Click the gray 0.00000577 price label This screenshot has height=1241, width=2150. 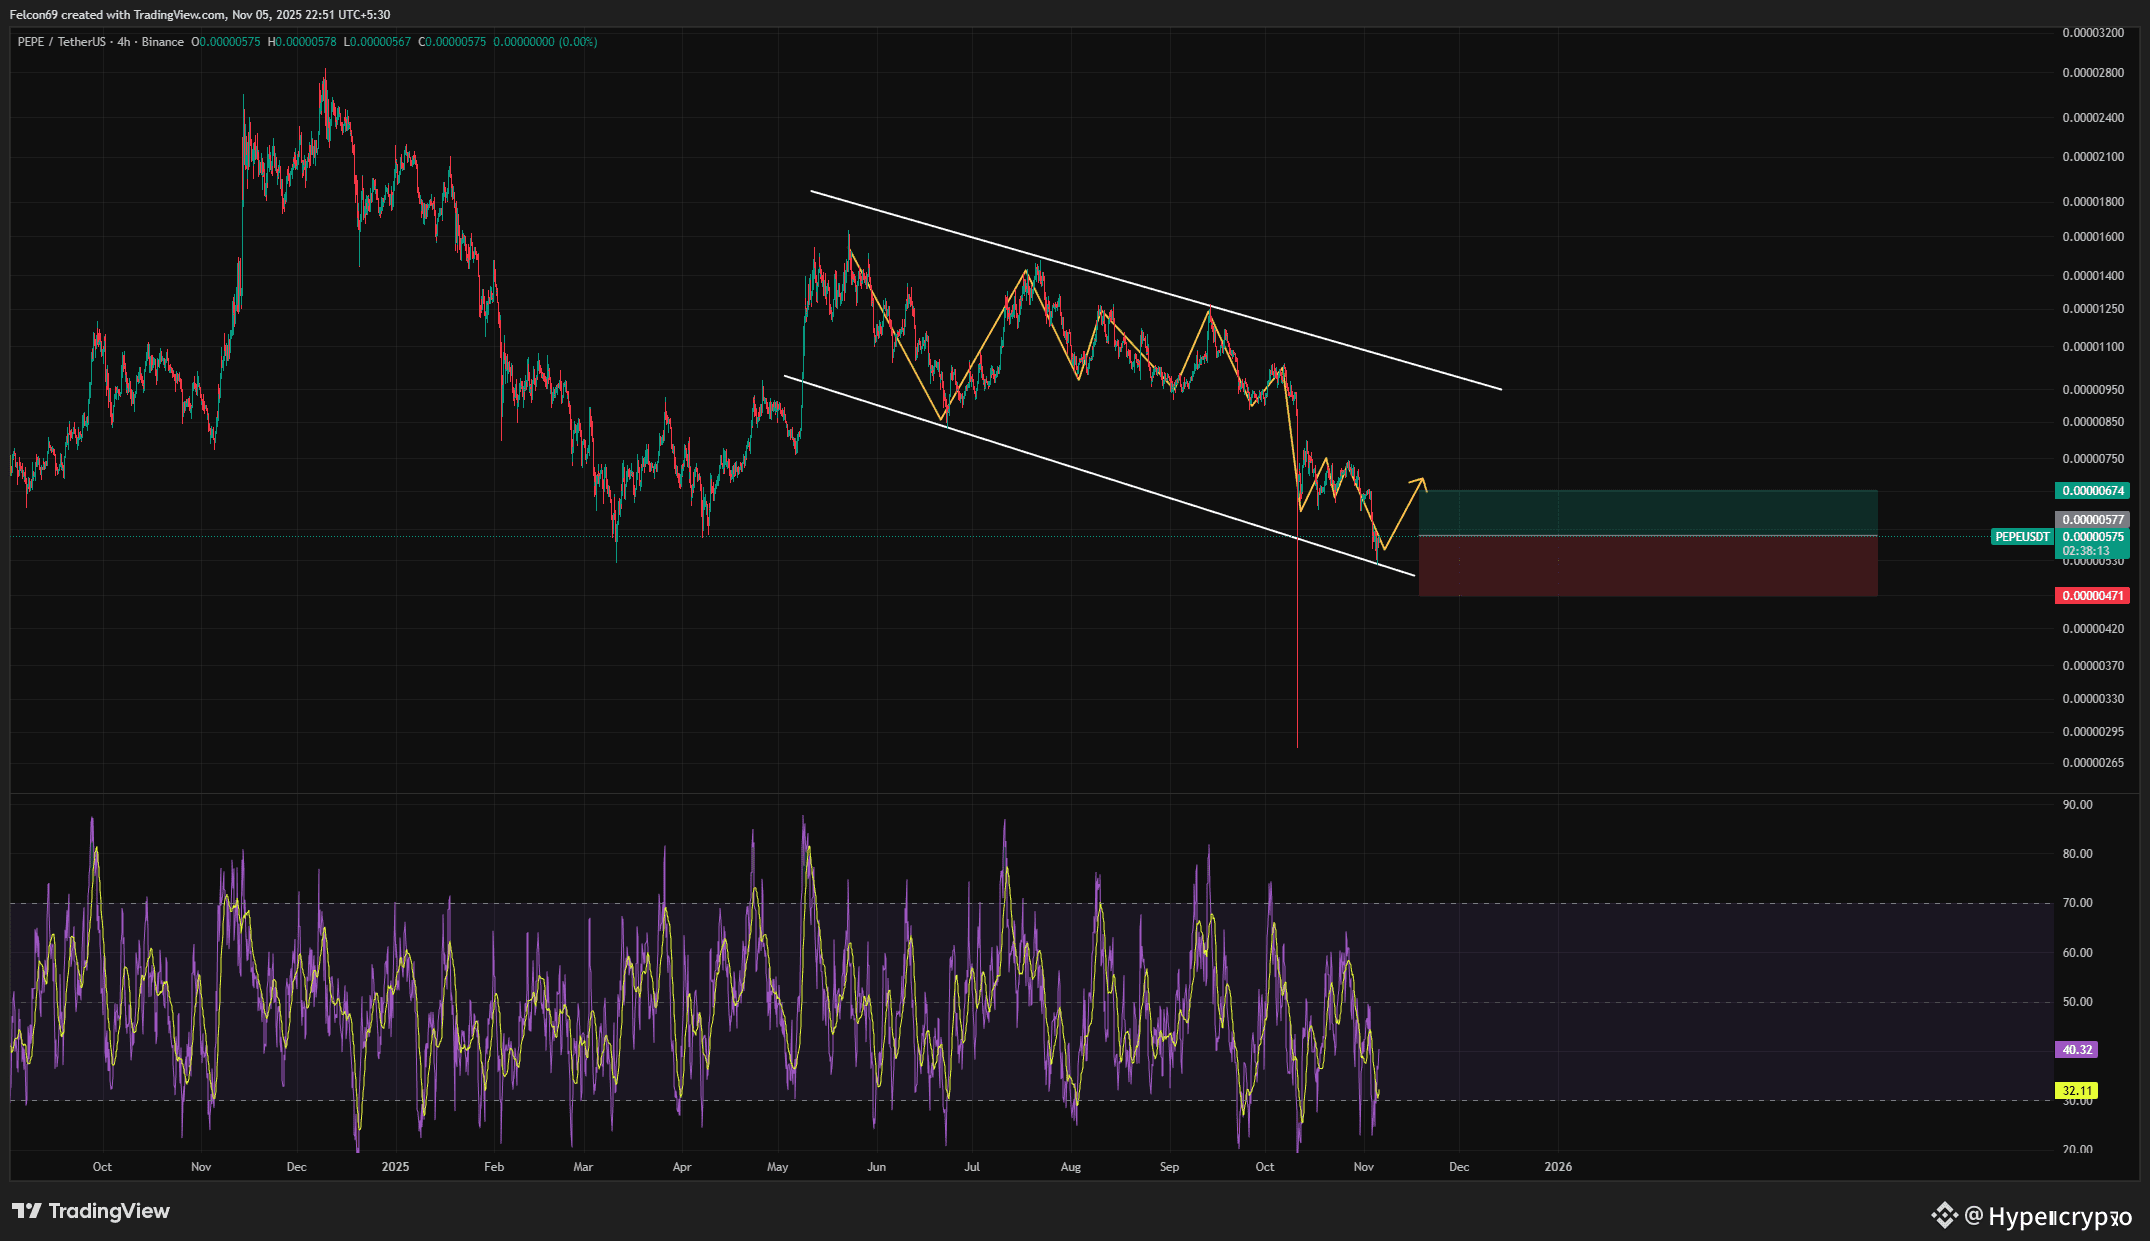2092,520
